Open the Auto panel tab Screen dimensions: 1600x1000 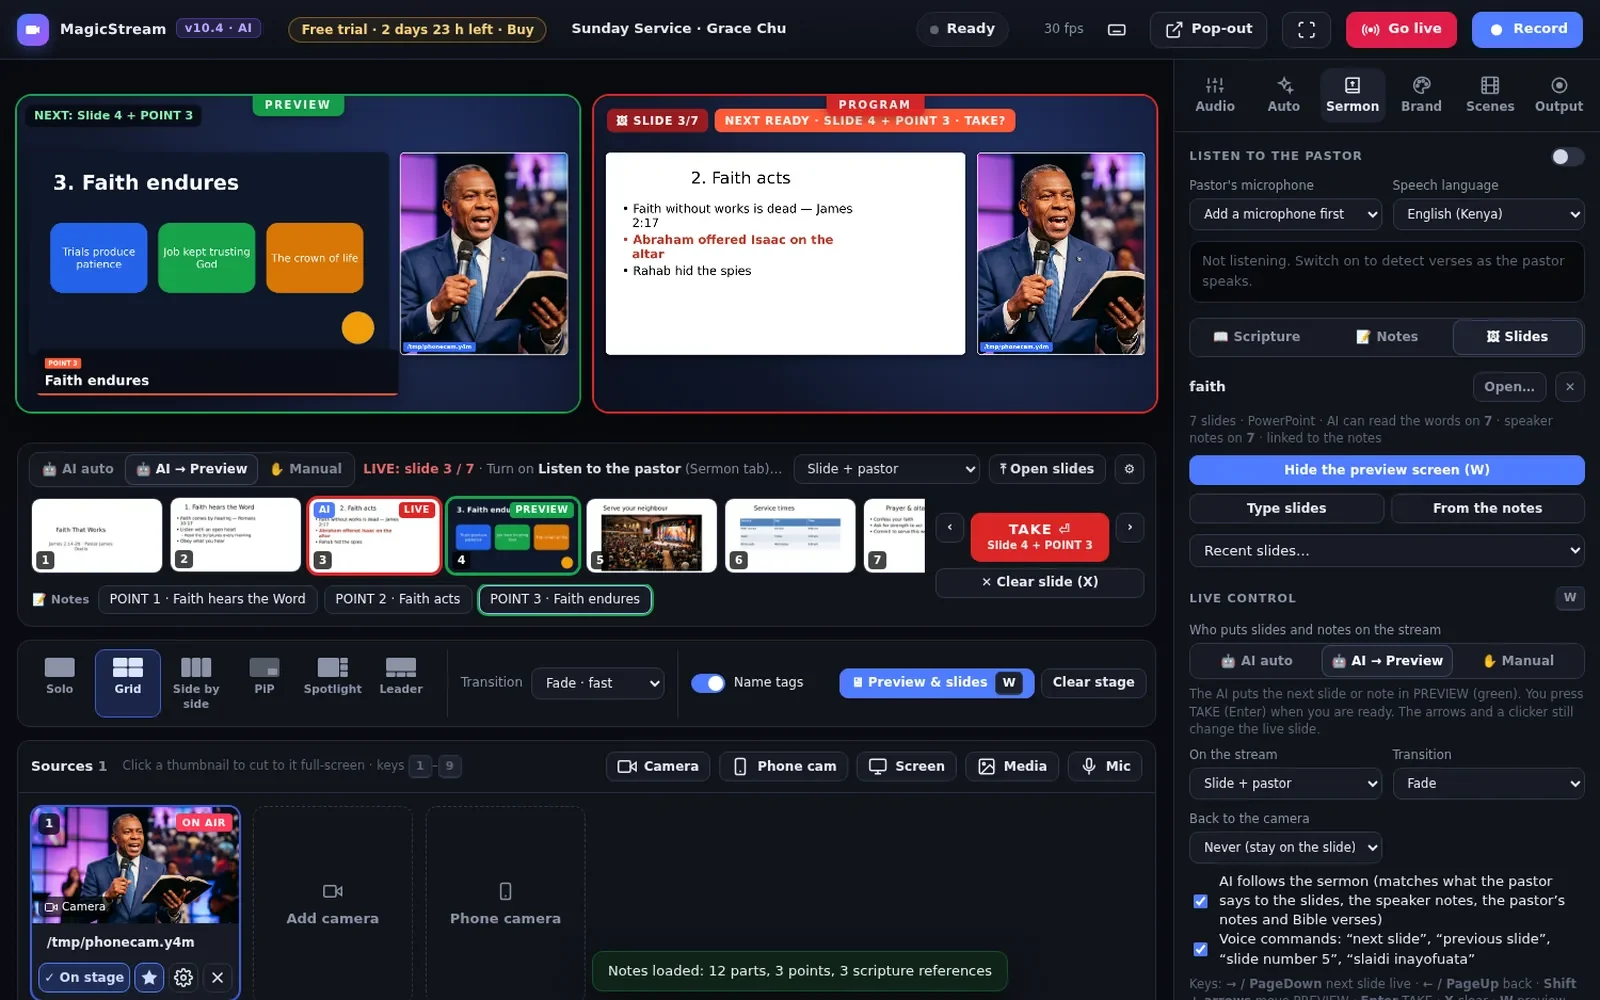point(1284,95)
